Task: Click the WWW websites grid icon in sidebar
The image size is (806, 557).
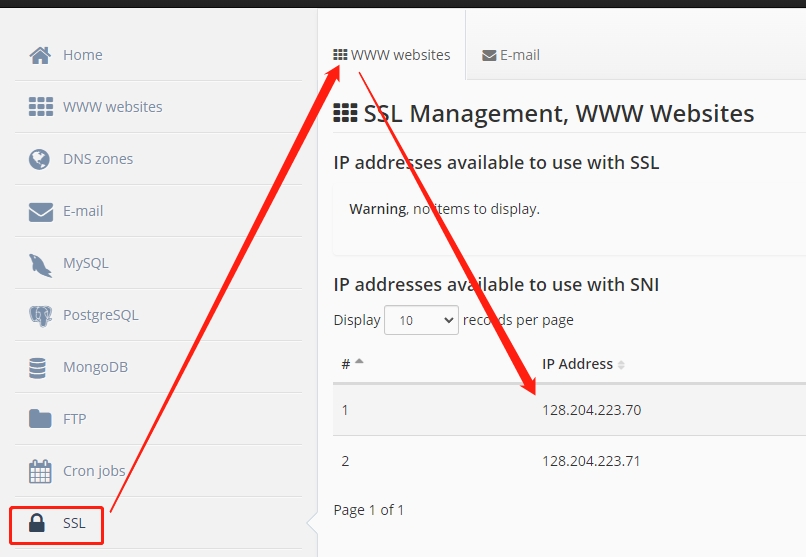Action: pos(40,107)
